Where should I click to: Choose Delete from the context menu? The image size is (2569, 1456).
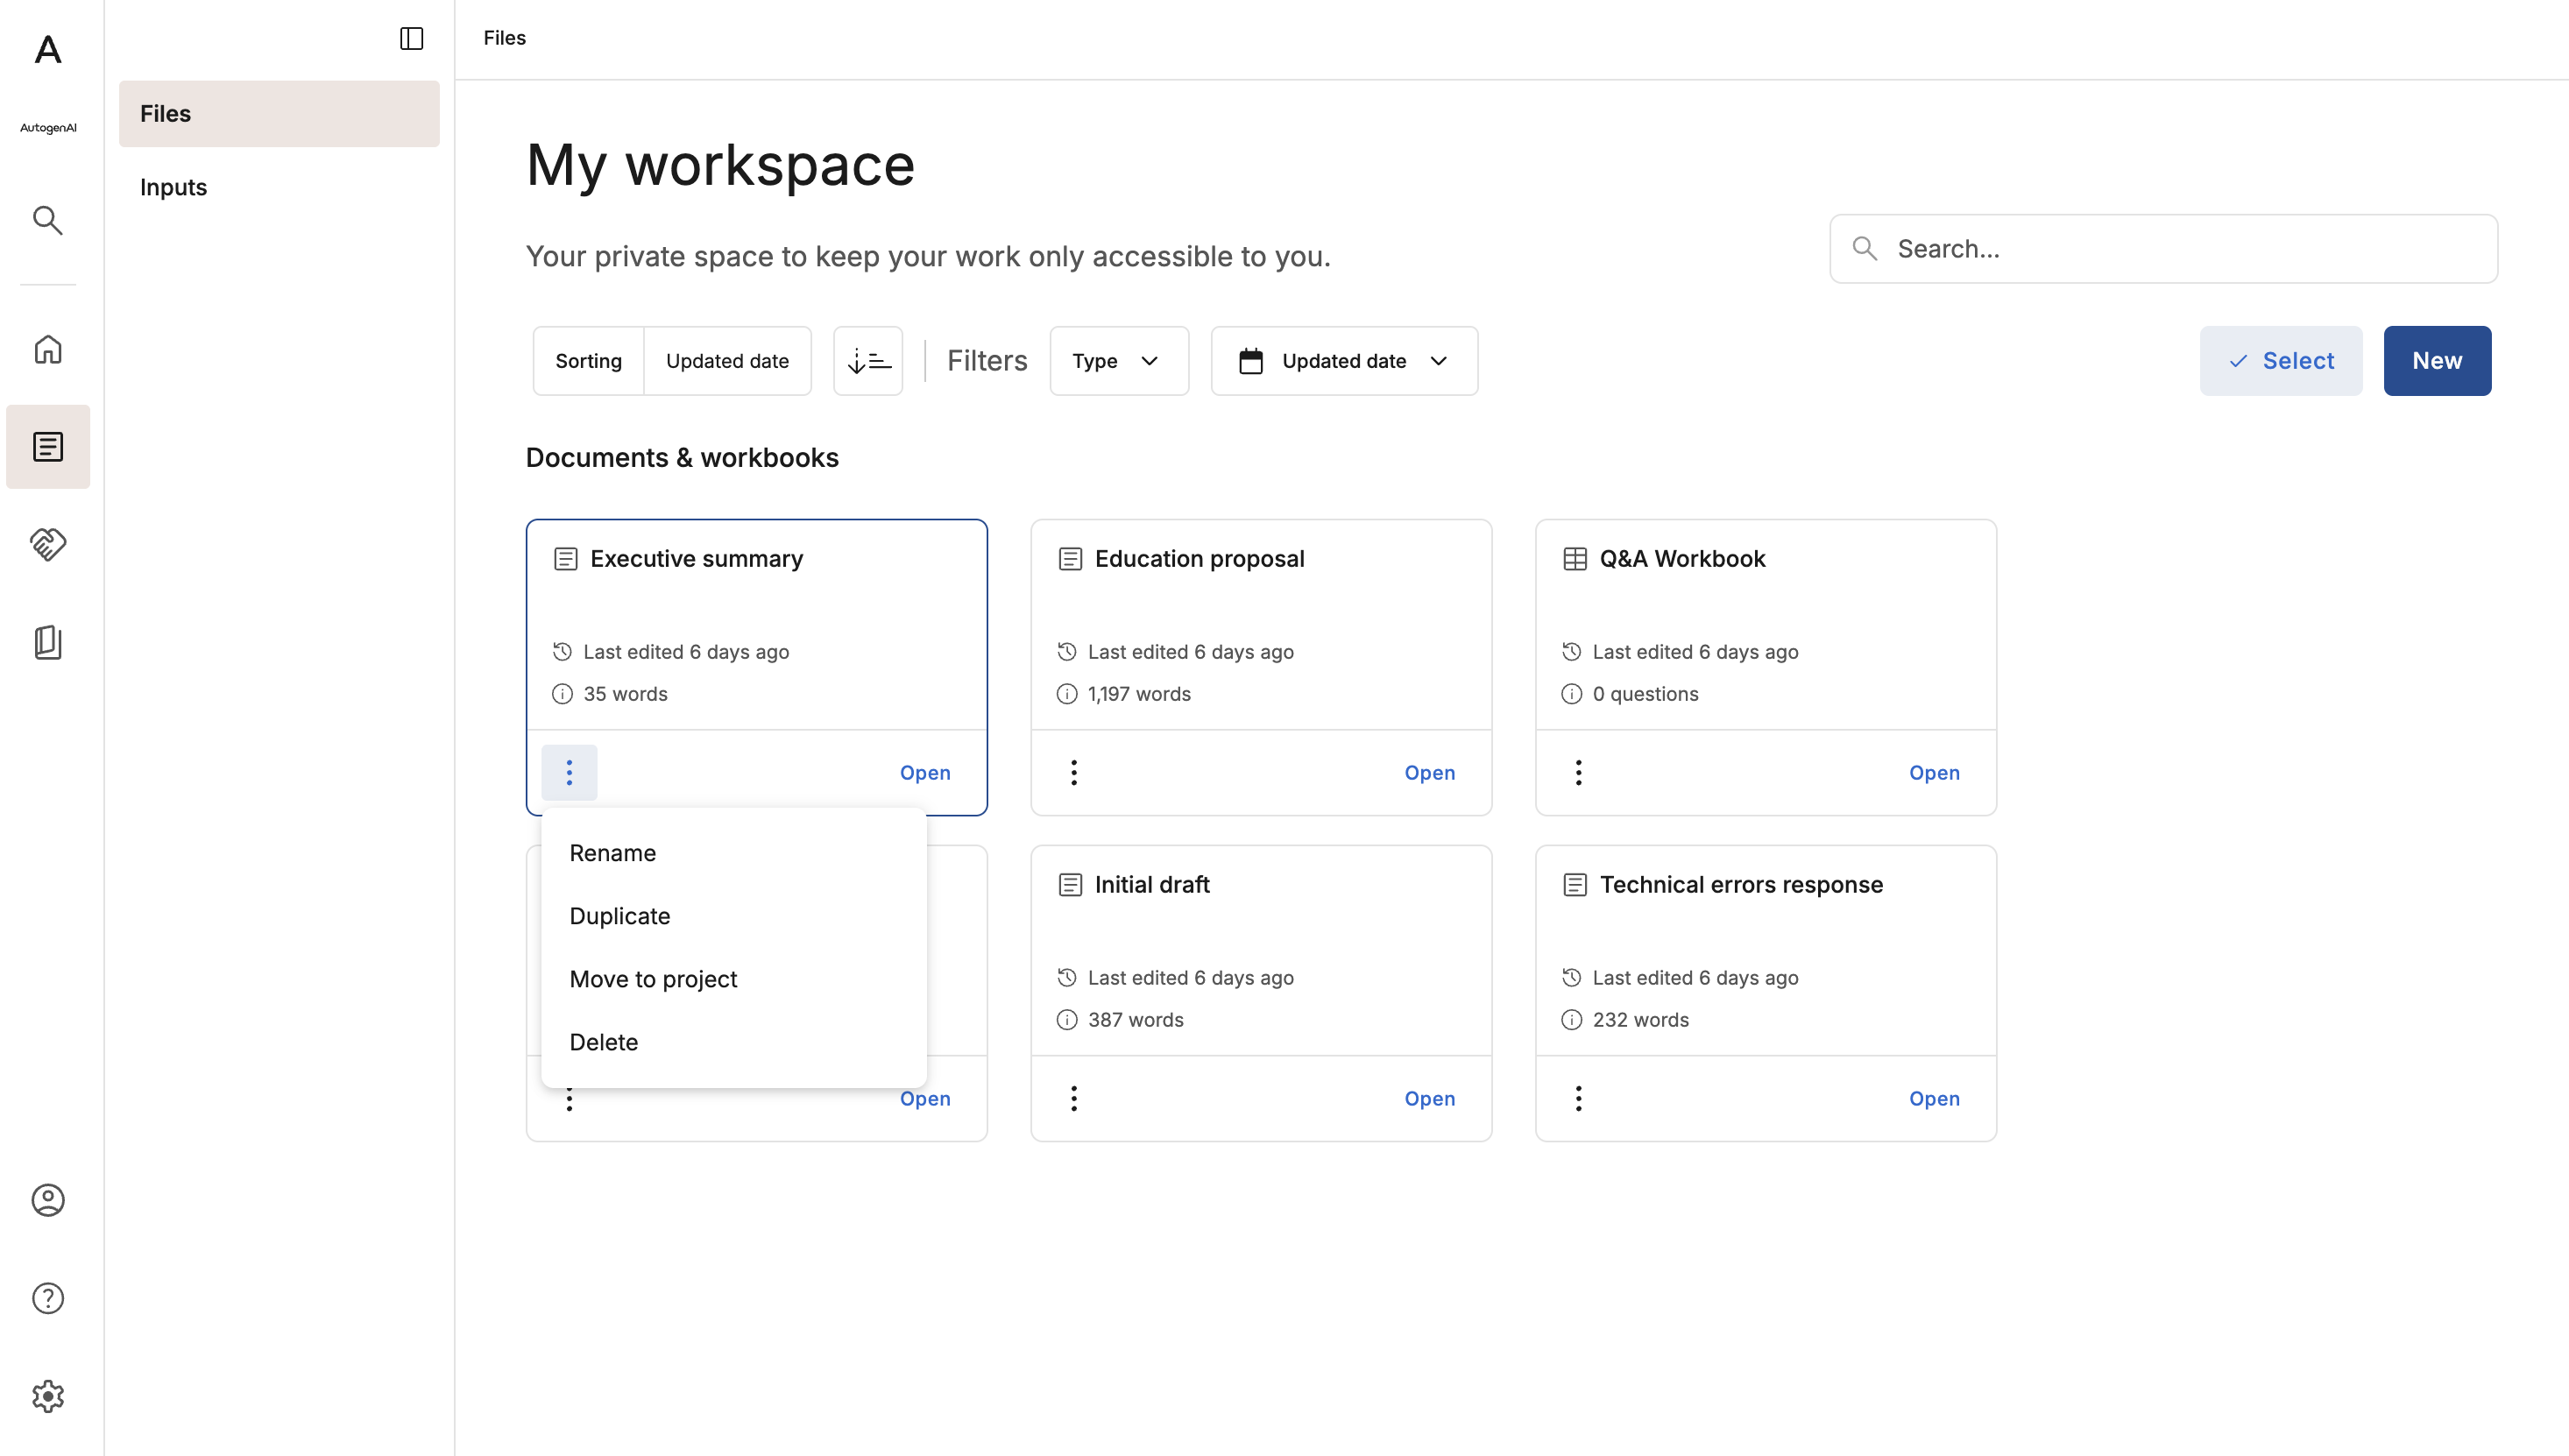click(x=733, y=1042)
